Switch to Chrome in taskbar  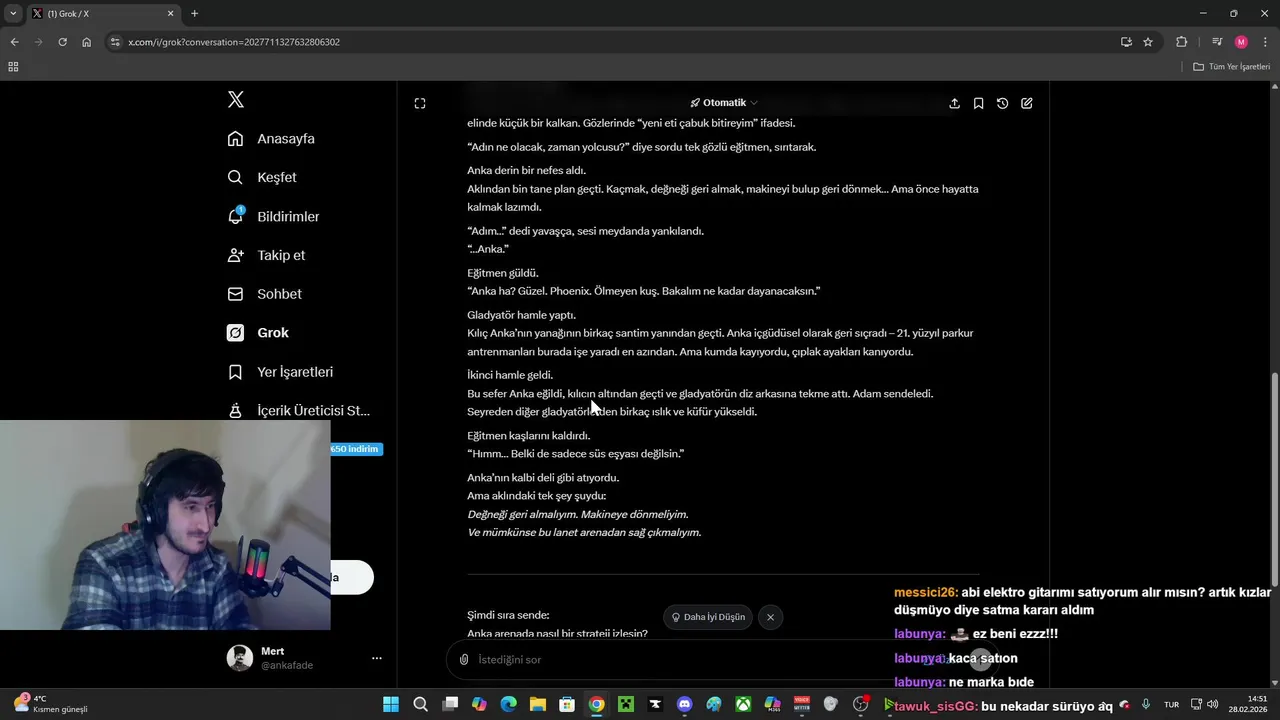(596, 705)
